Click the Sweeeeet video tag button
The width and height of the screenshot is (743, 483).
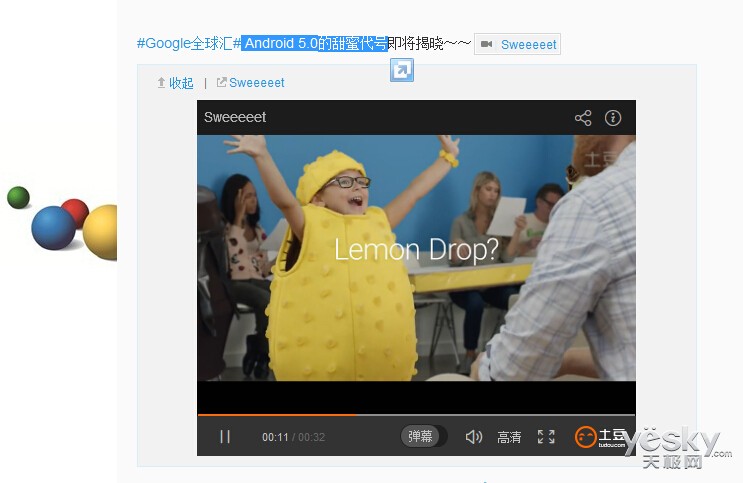(x=517, y=44)
